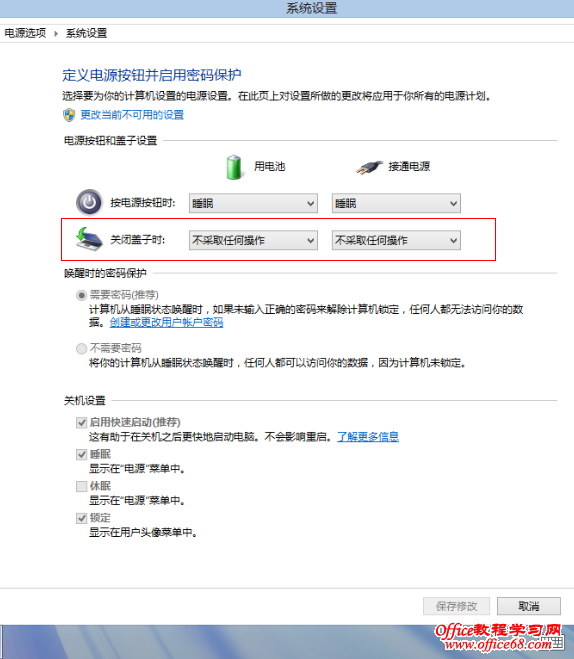Go to 电源选项 in the breadcrumb
This screenshot has width=574, height=659.
pos(25,33)
